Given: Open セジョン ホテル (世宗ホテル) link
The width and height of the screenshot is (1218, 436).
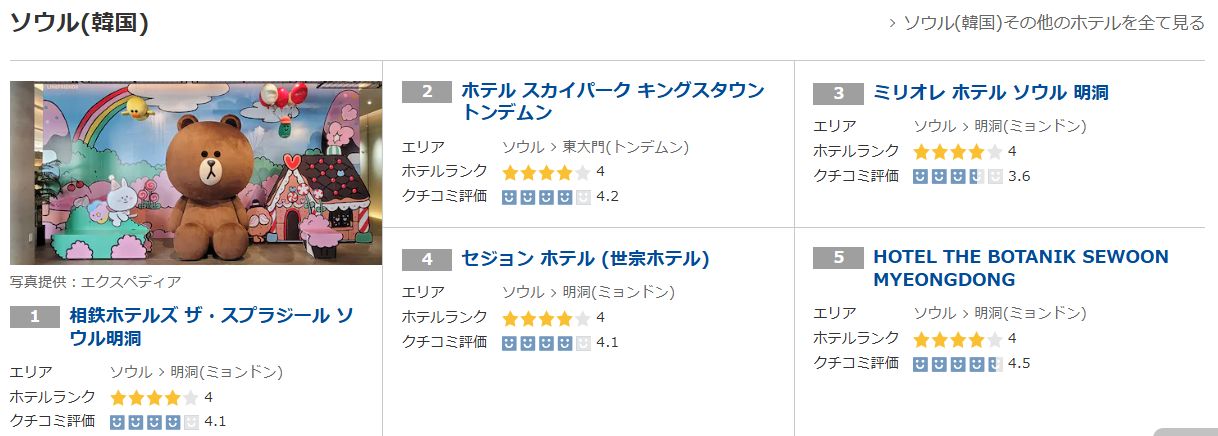Looking at the screenshot, I should click(585, 259).
